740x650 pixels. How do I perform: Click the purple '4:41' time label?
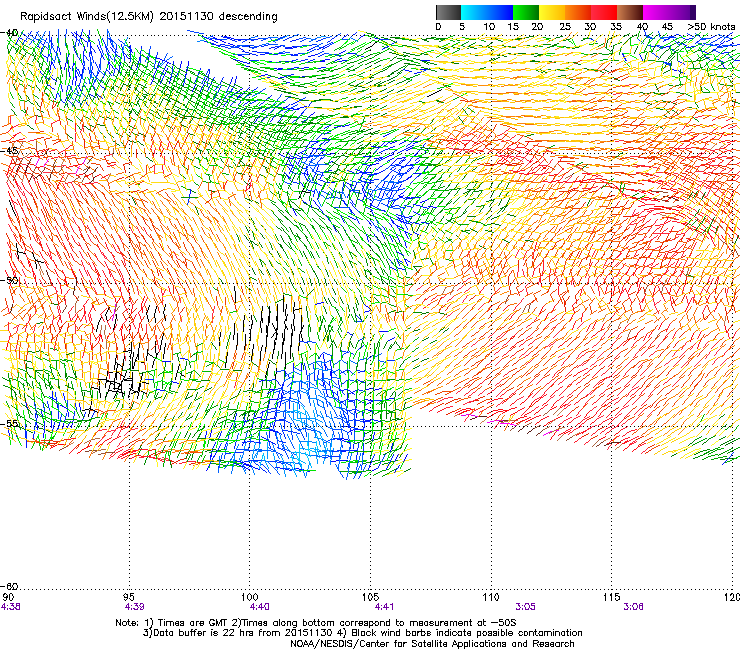click(x=384, y=607)
